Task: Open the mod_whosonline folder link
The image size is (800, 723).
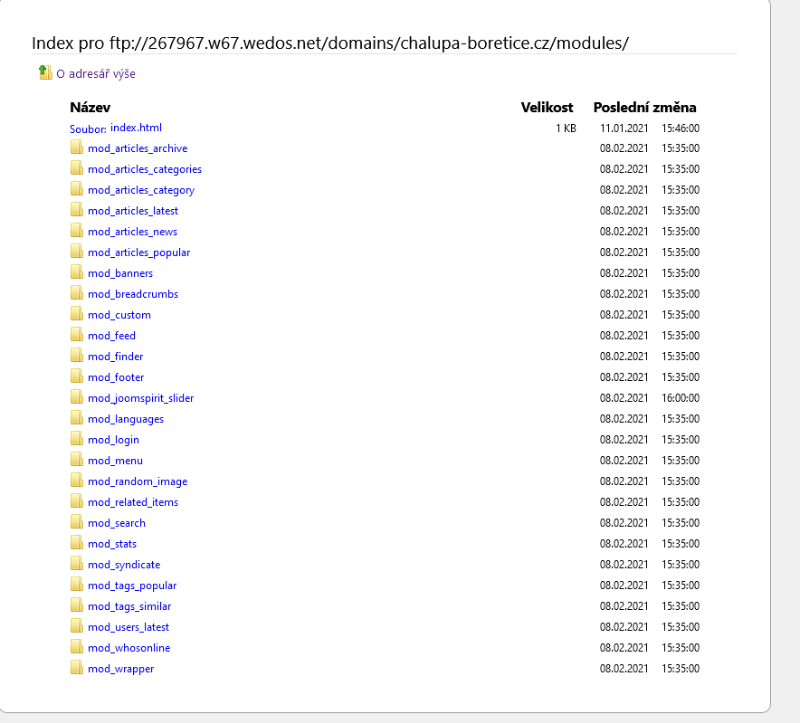Action: [129, 648]
